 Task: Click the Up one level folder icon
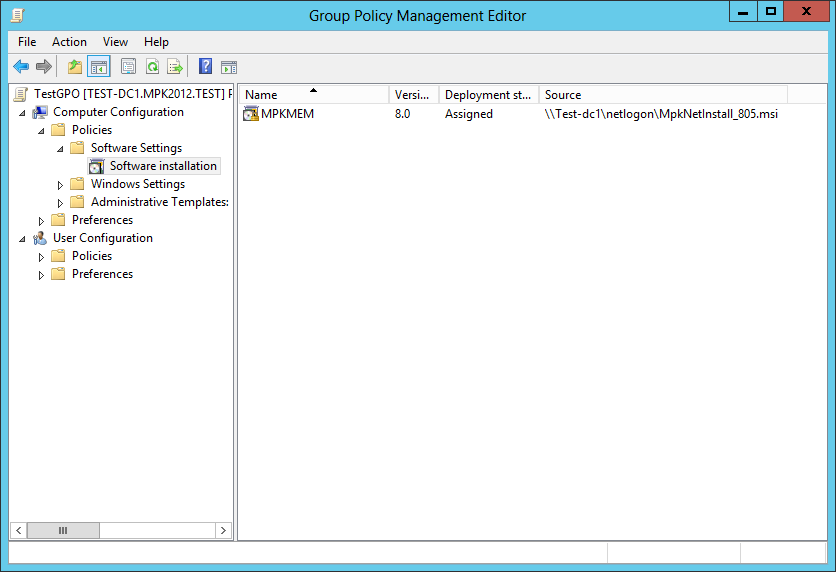(x=75, y=67)
